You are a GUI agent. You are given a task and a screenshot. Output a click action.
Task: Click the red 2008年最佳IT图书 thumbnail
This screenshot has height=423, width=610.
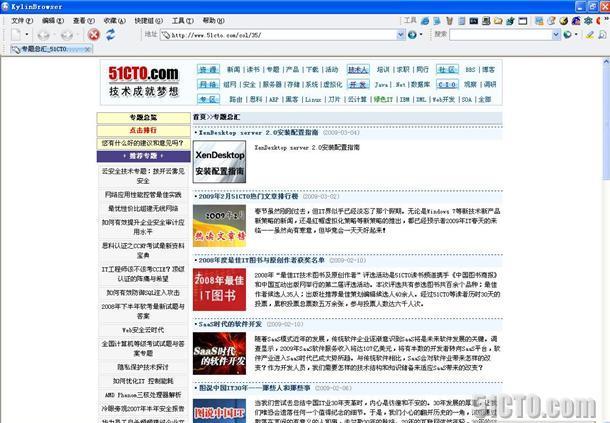219,290
